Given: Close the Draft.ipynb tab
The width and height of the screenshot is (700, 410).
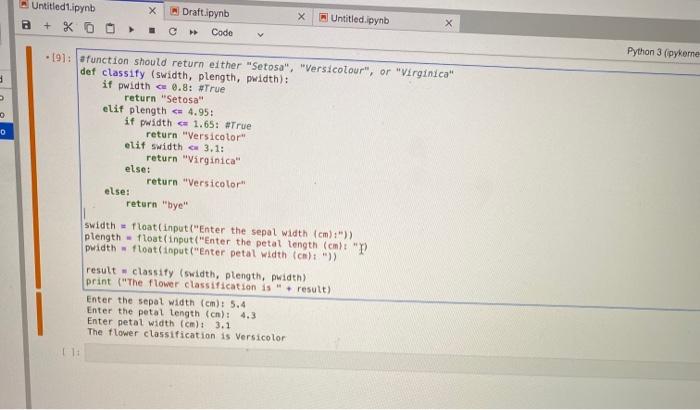Looking at the screenshot, I should point(301,17).
